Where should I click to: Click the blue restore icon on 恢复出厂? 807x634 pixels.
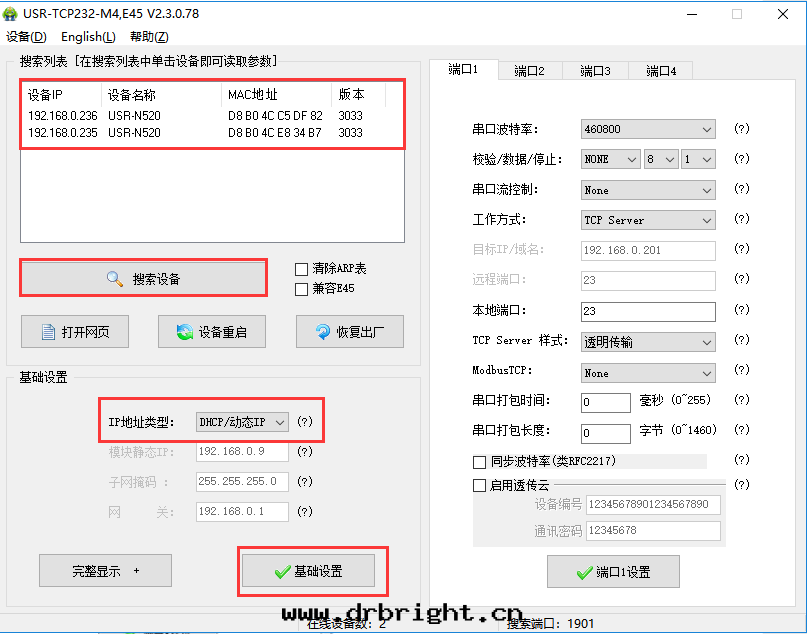click(x=323, y=332)
